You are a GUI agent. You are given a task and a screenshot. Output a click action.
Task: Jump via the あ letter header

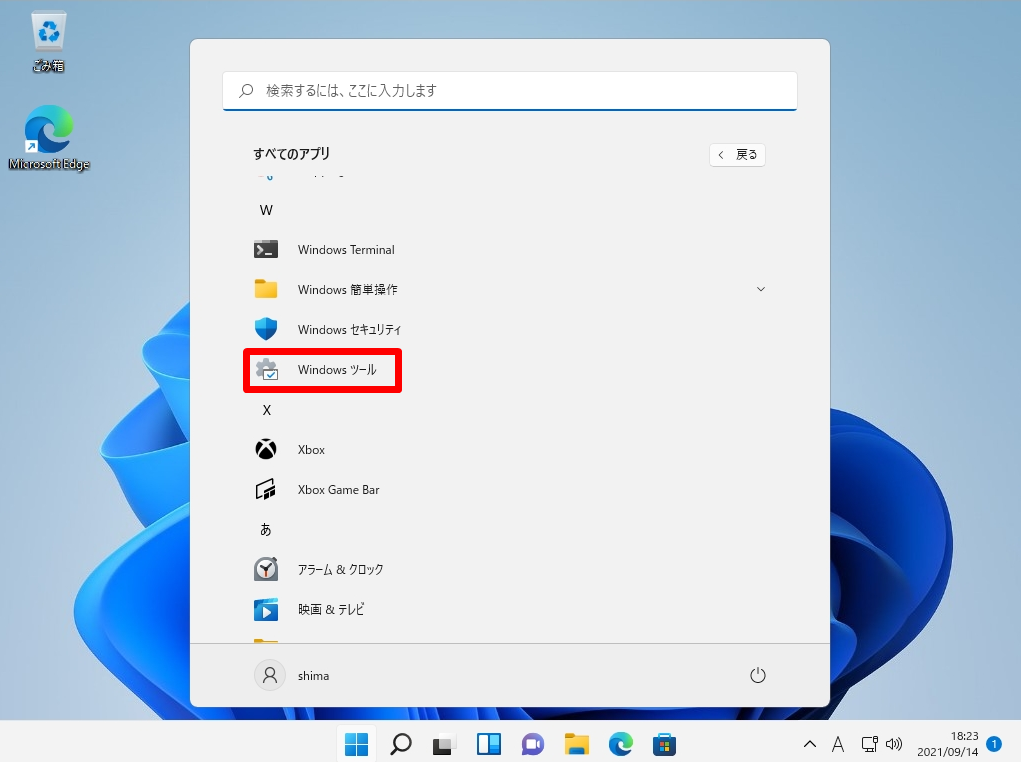pos(266,529)
